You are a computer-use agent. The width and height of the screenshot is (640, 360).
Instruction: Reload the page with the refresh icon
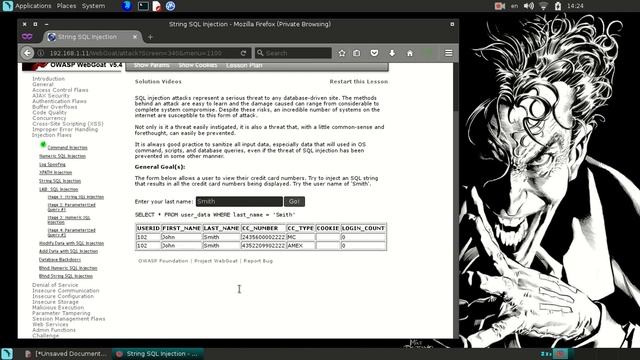[x=243, y=53]
